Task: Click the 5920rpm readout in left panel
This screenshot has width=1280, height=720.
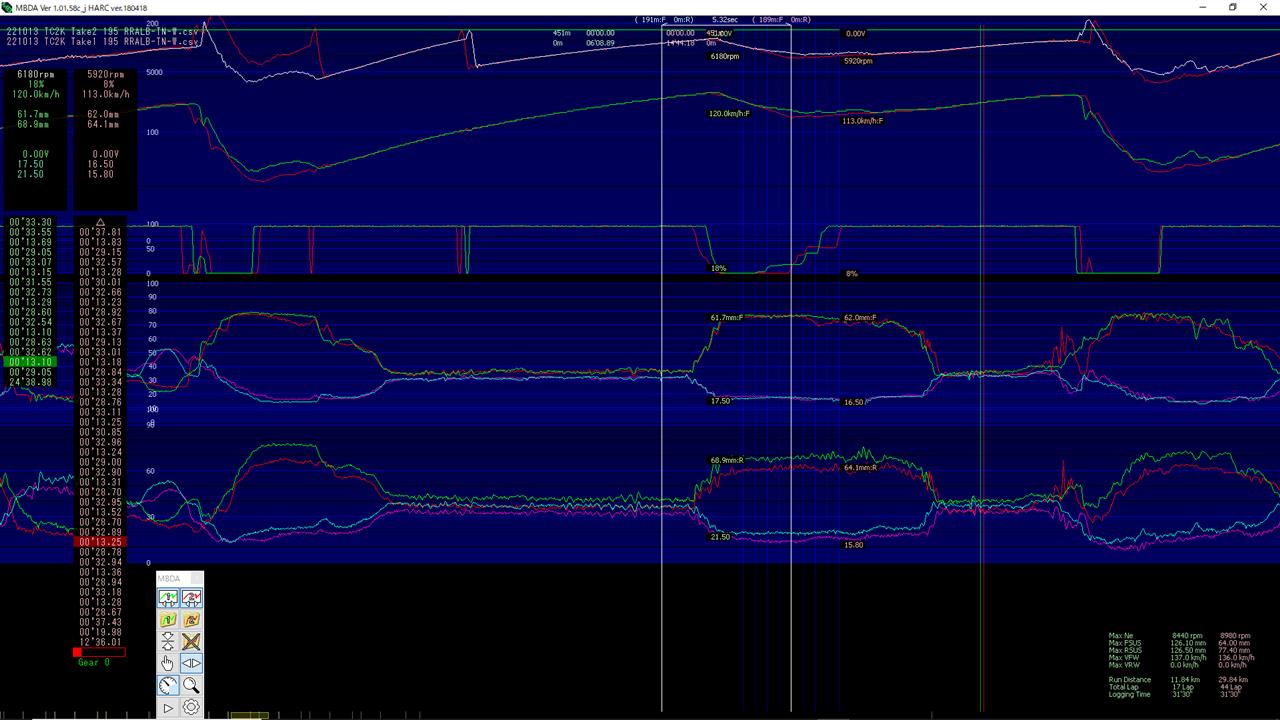Action: click(x=105, y=74)
